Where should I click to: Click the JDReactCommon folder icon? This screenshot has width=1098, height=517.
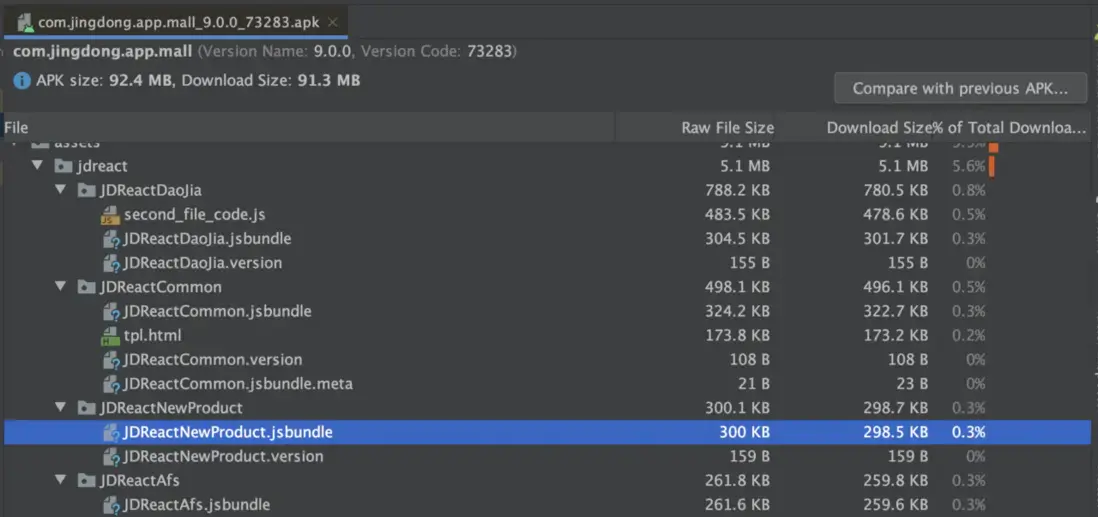pos(88,287)
